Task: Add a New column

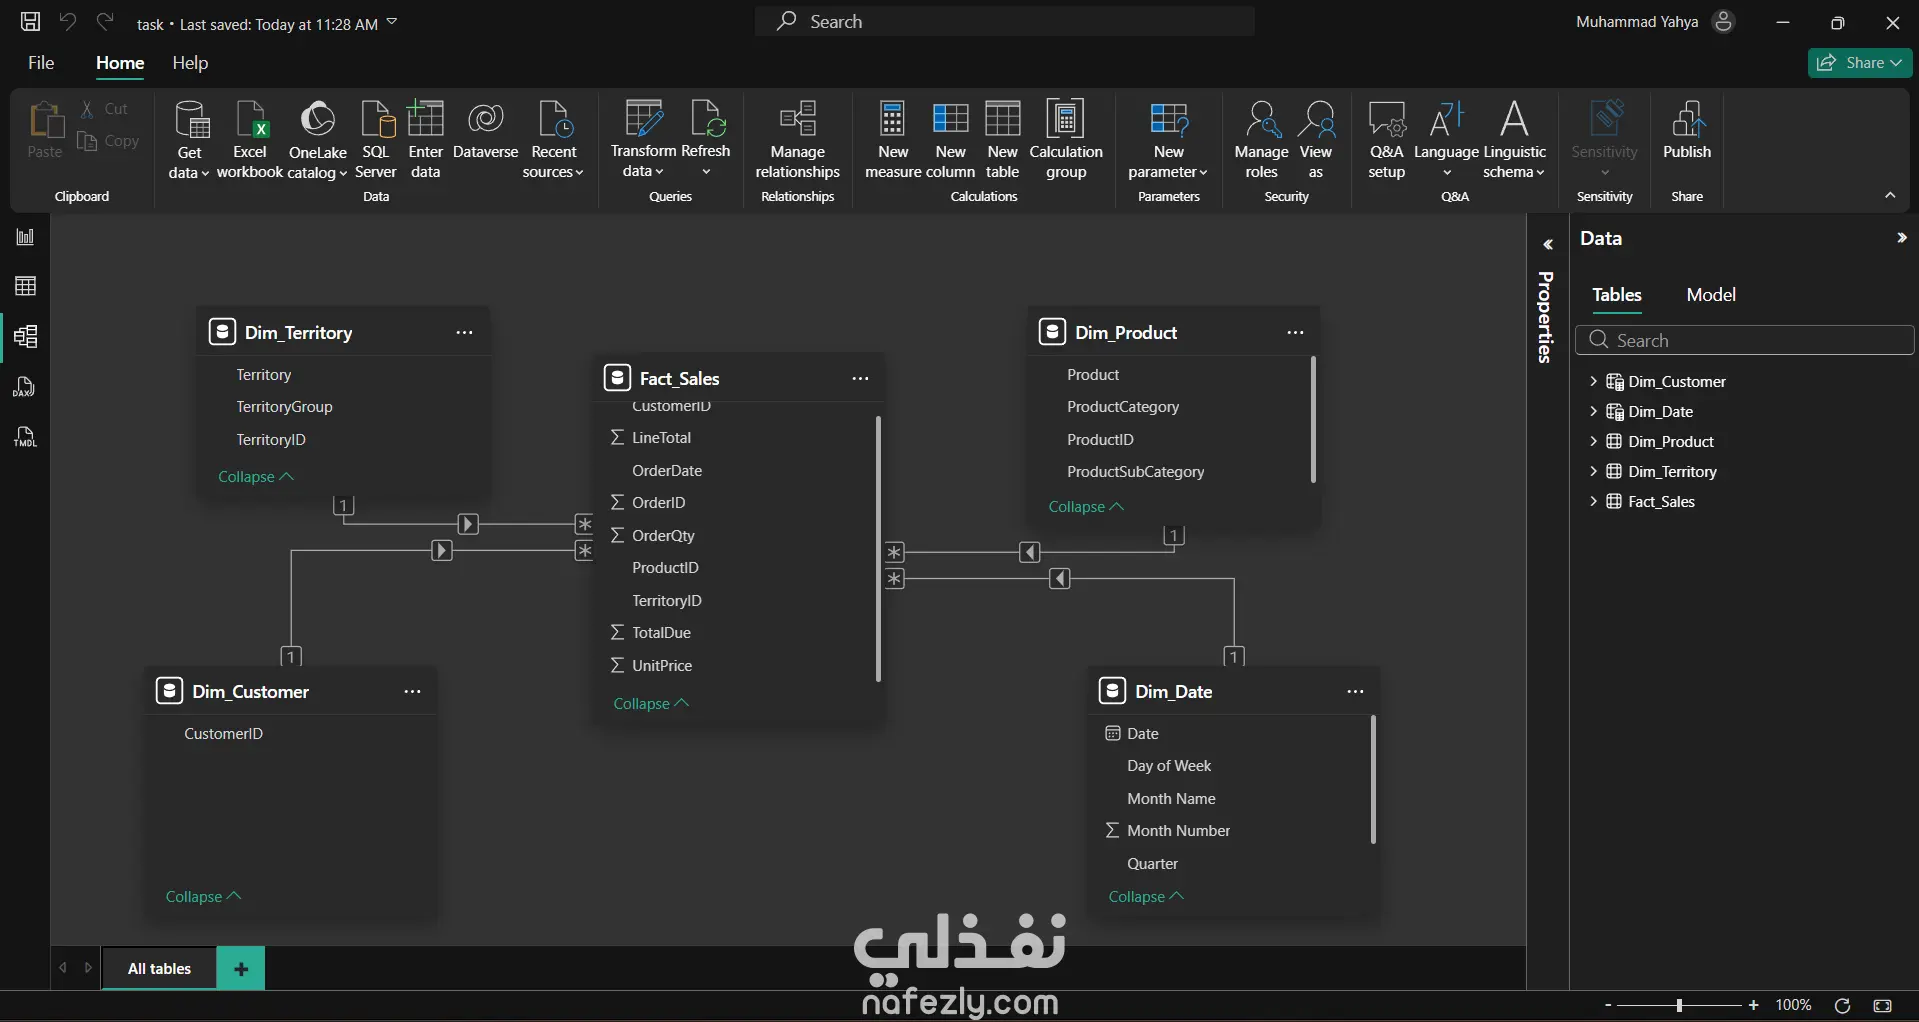Action: coord(951,140)
